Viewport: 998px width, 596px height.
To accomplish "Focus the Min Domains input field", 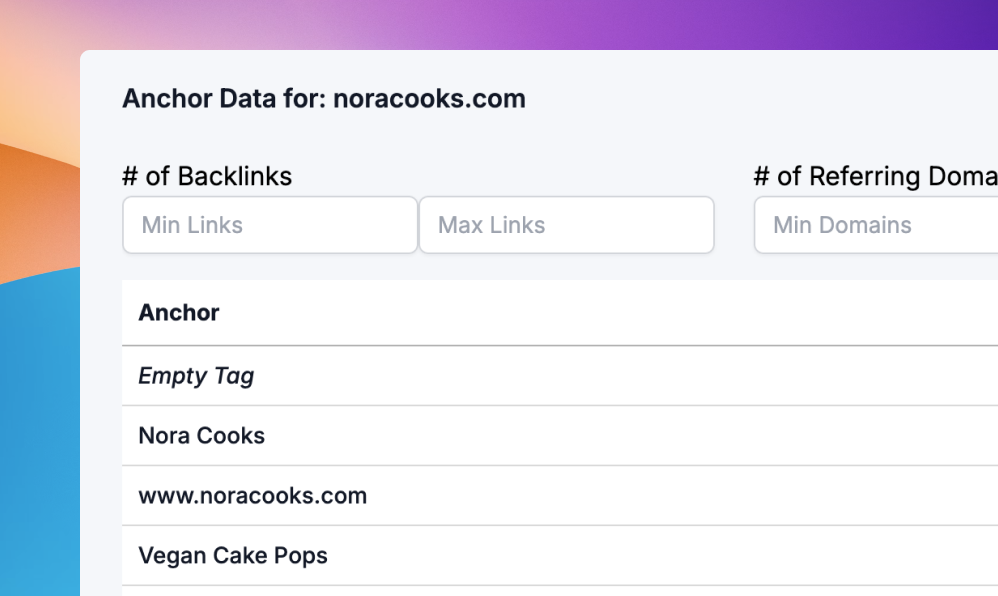I will 875,225.
